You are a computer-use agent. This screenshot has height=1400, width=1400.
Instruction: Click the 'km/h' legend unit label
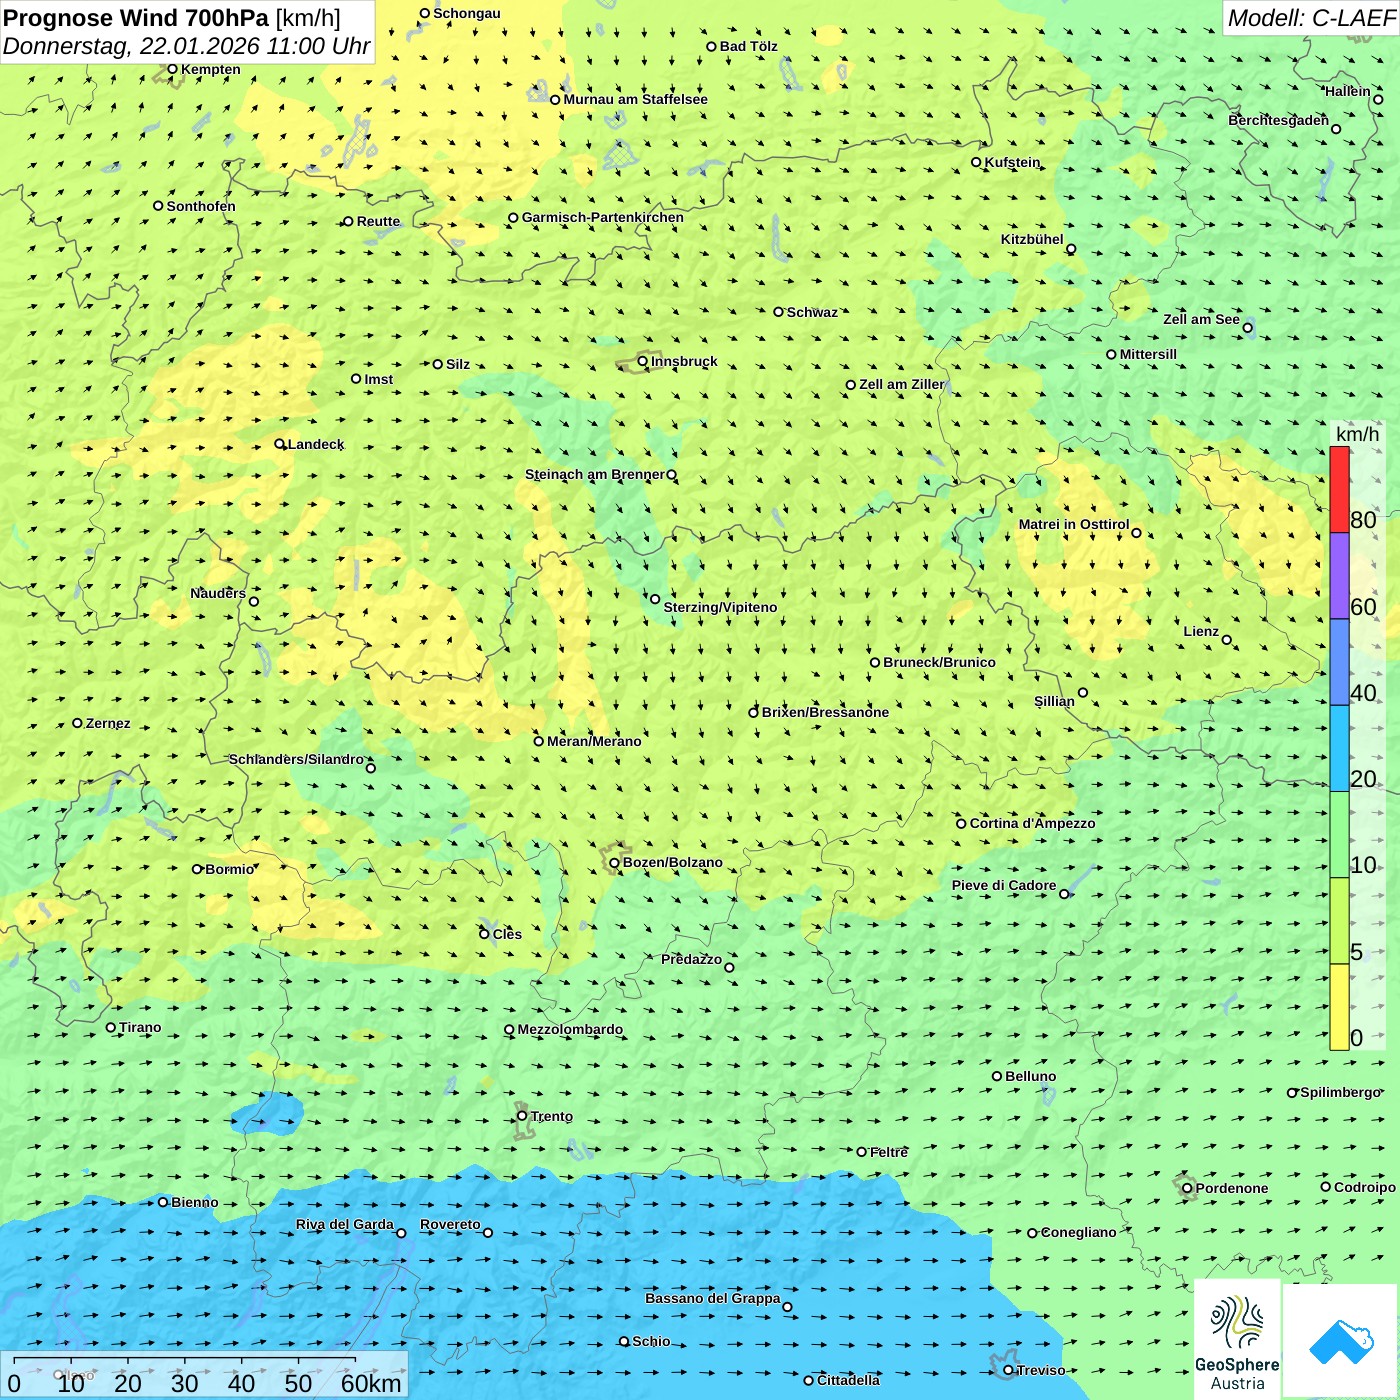(x=1357, y=434)
